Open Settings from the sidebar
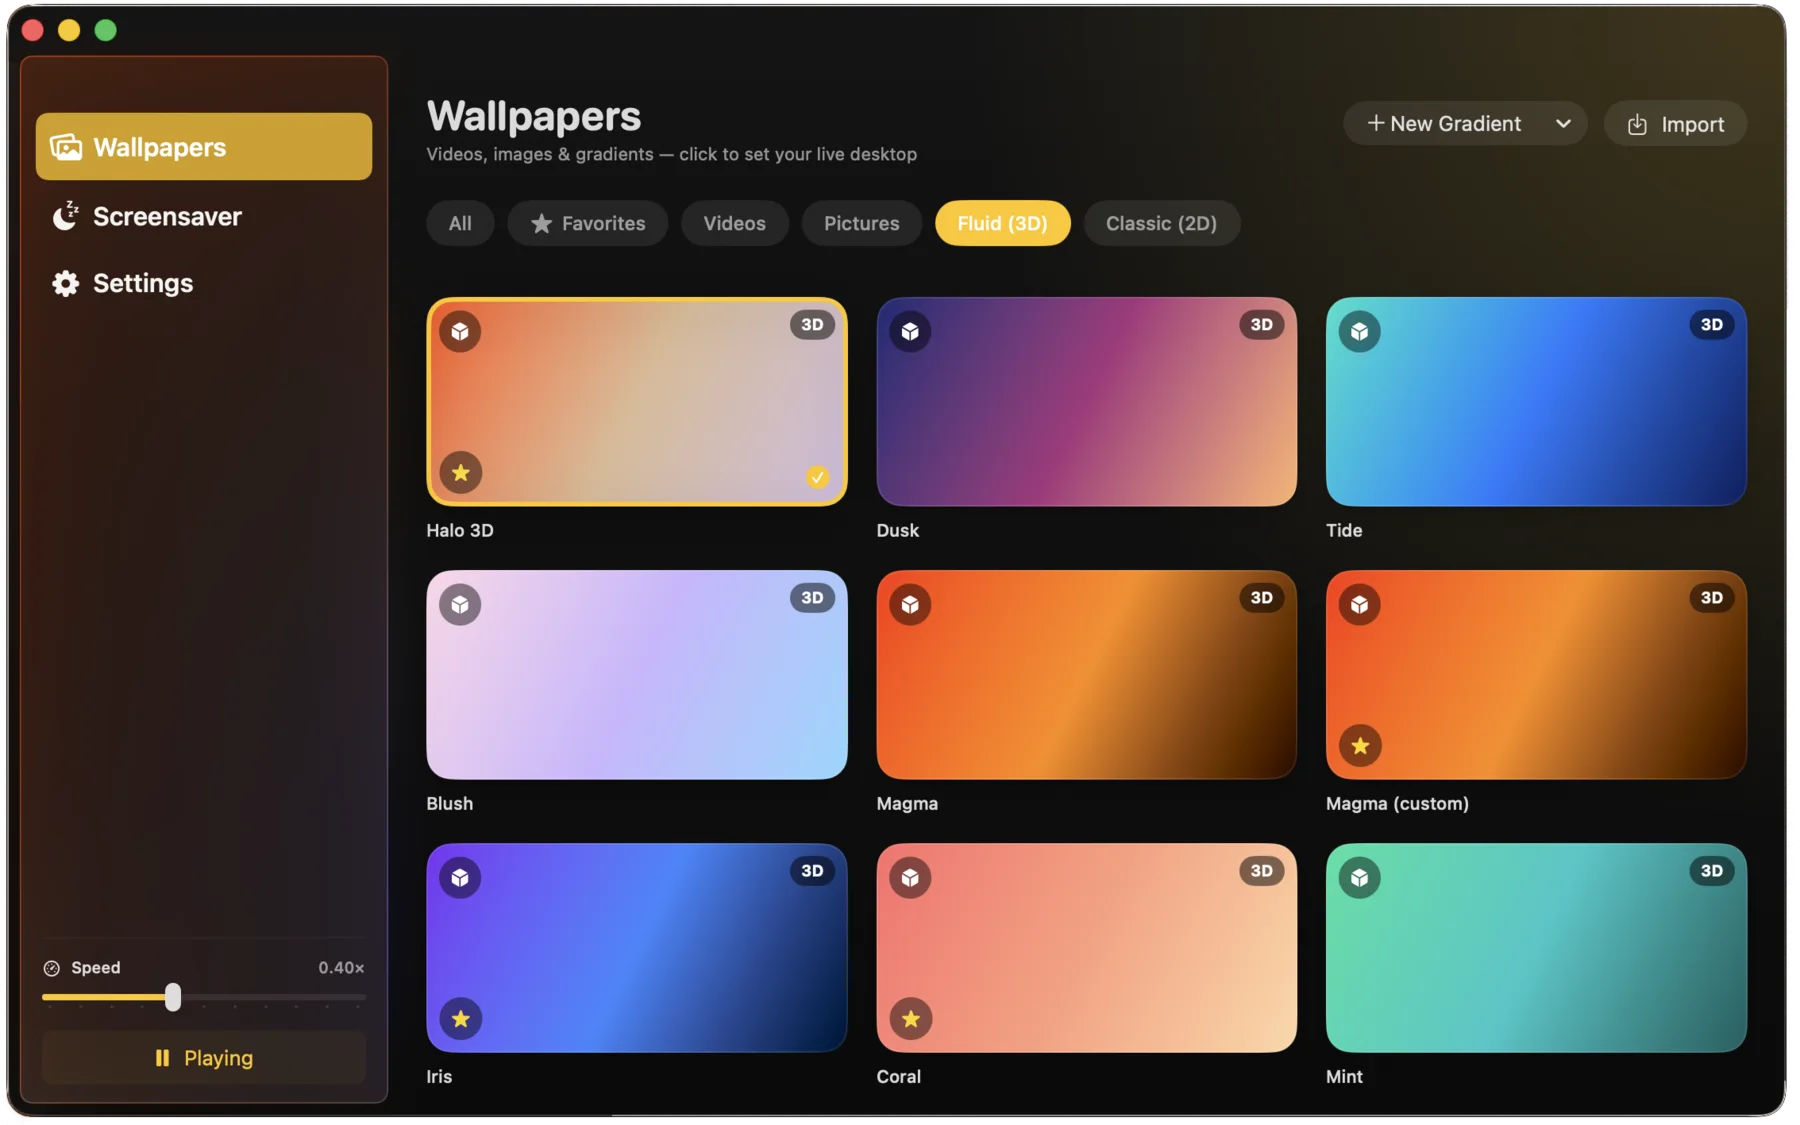This screenshot has height=1125, width=1800. pos(204,283)
